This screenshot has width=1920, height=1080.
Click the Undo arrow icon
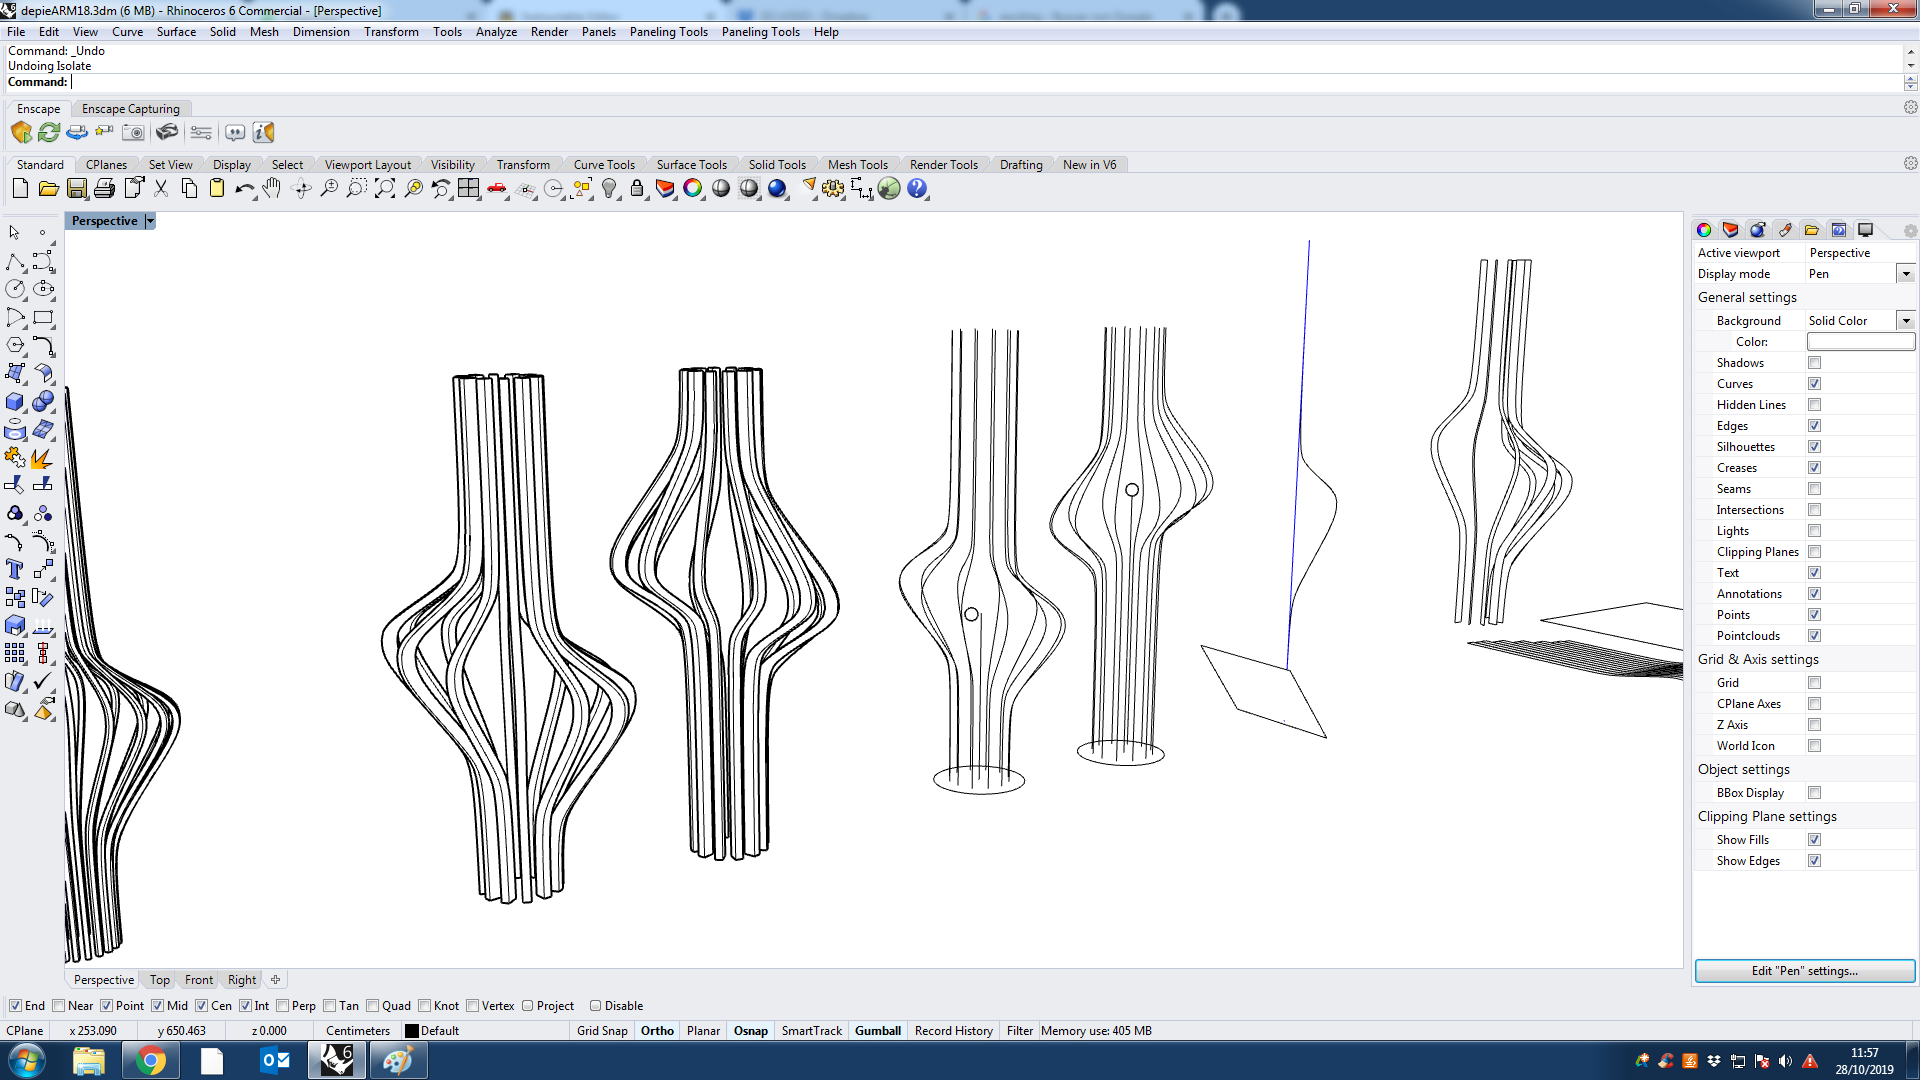point(244,189)
